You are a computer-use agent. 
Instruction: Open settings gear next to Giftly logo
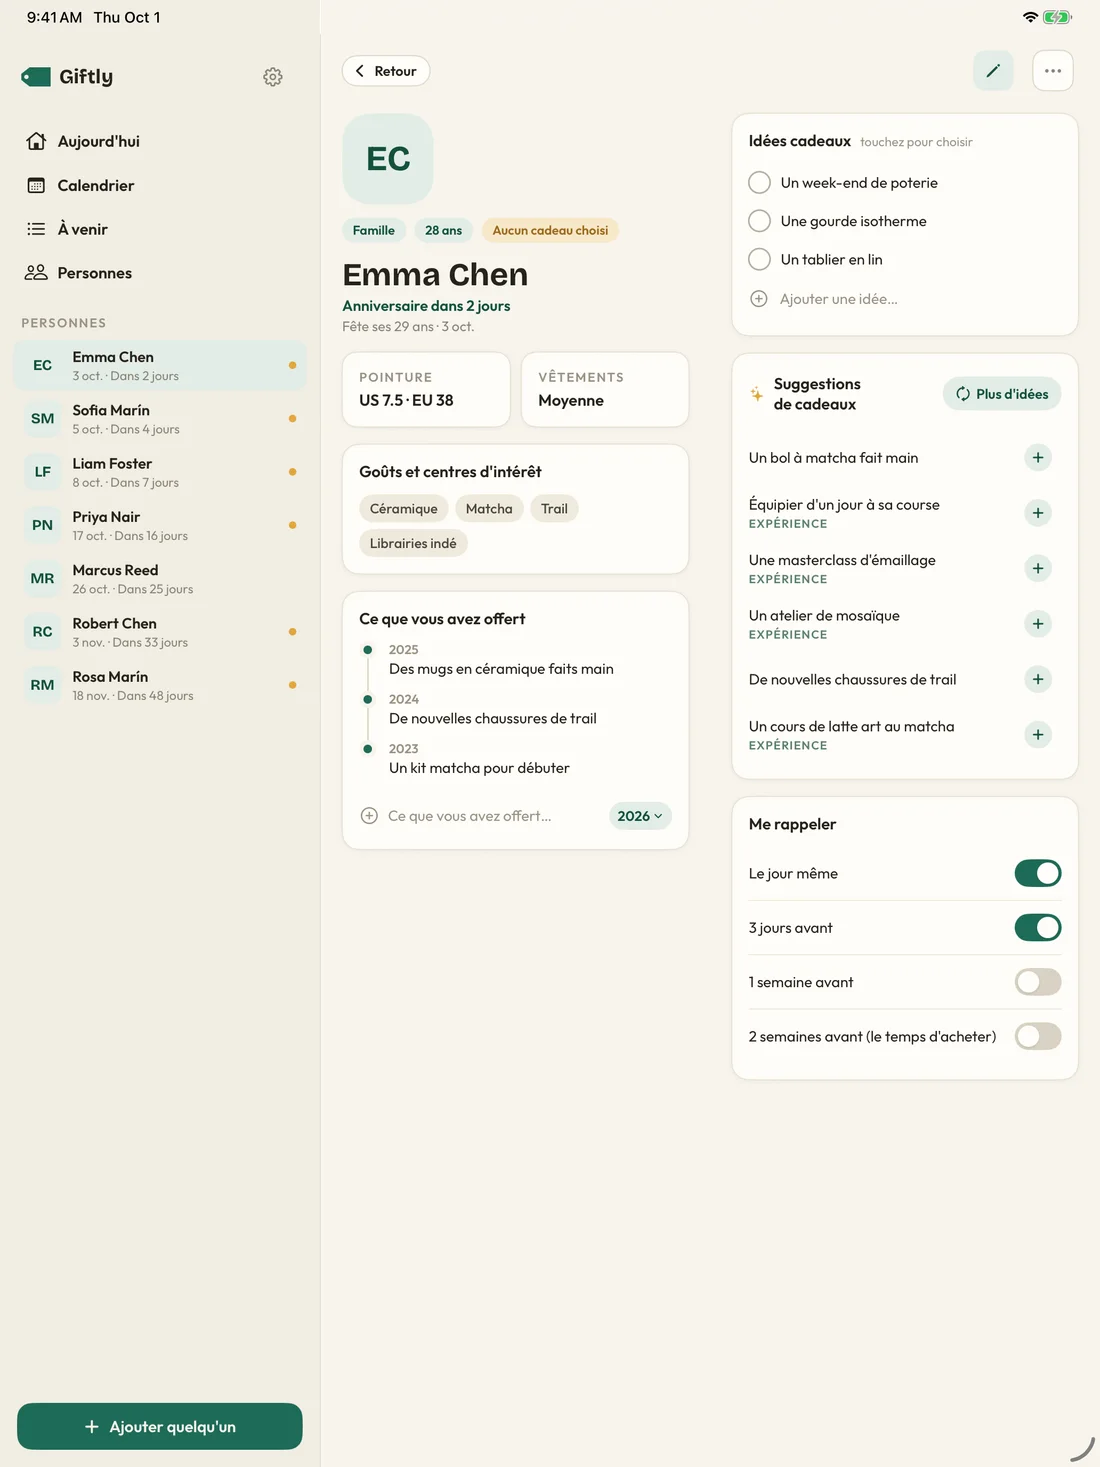tap(273, 77)
